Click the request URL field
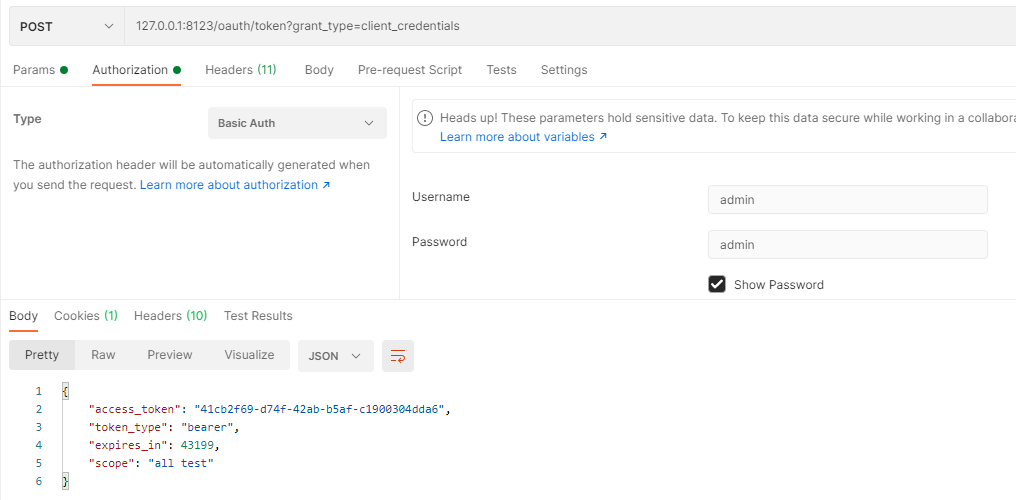The image size is (1016, 500). pyautogui.click(x=570, y=27)
